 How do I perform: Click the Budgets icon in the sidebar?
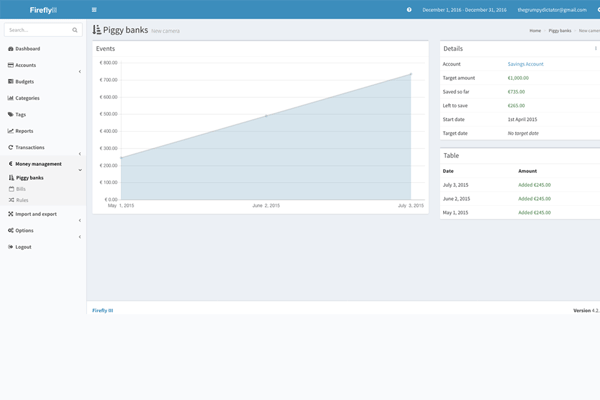(11, 81)
